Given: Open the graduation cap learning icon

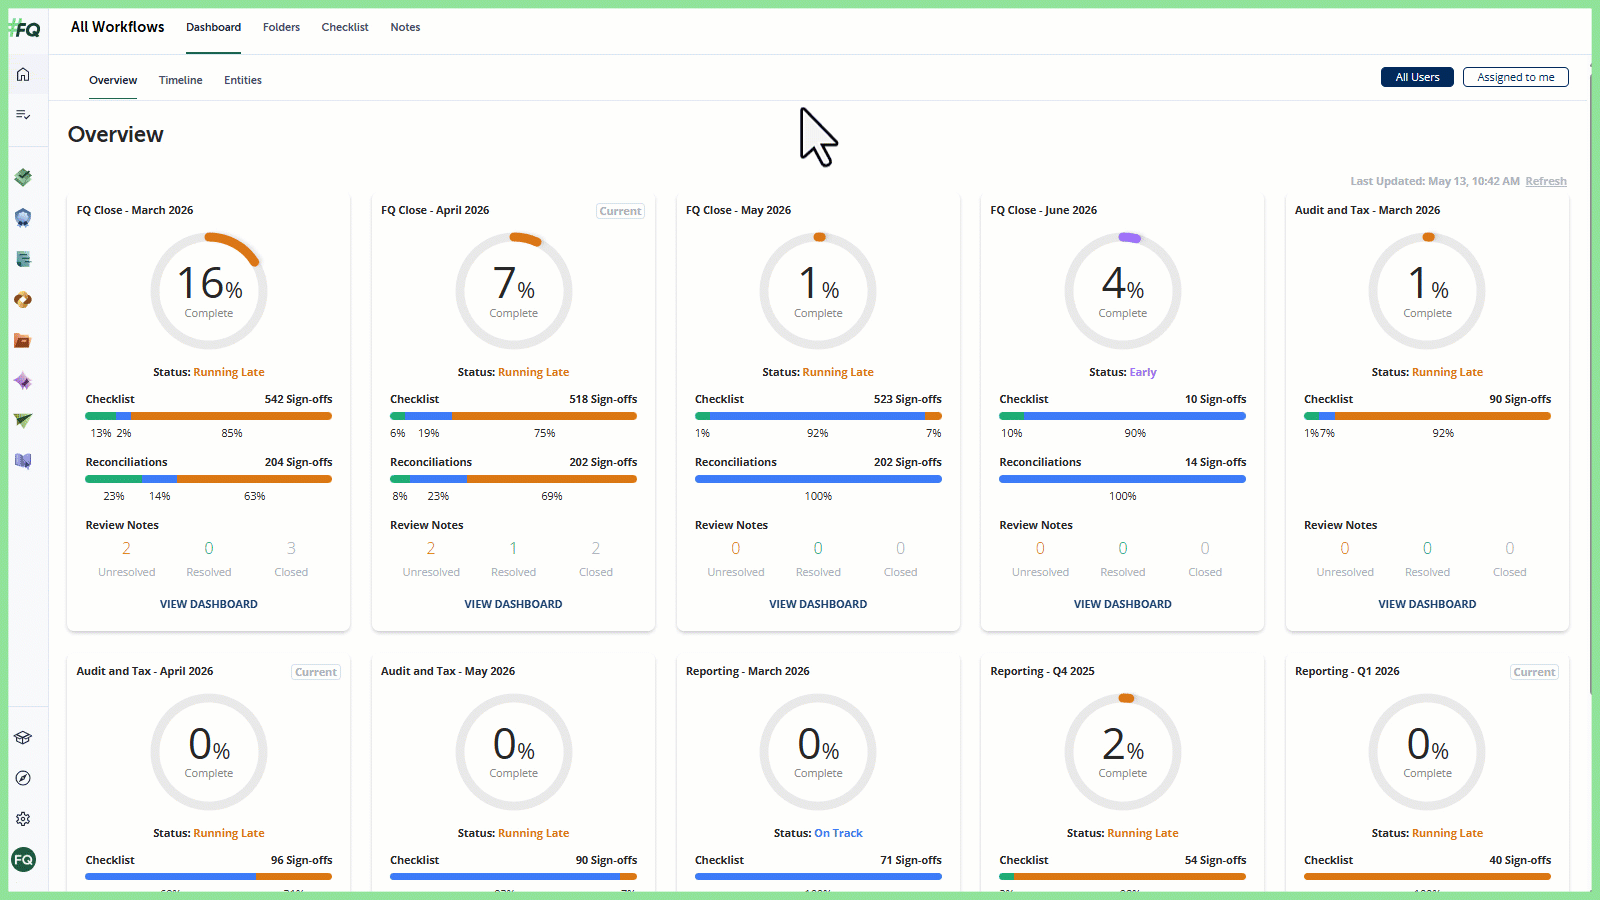Looking at the screenshot, I should pos(23,738).
